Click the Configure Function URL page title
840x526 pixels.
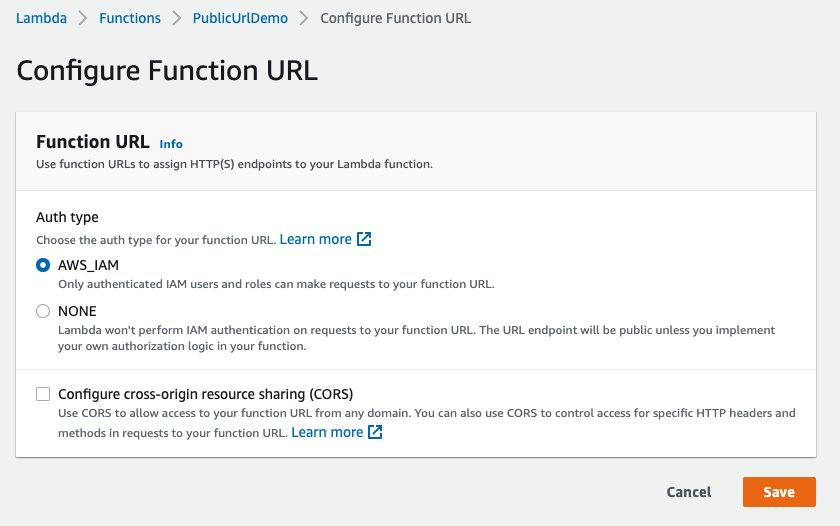point(167,71)
